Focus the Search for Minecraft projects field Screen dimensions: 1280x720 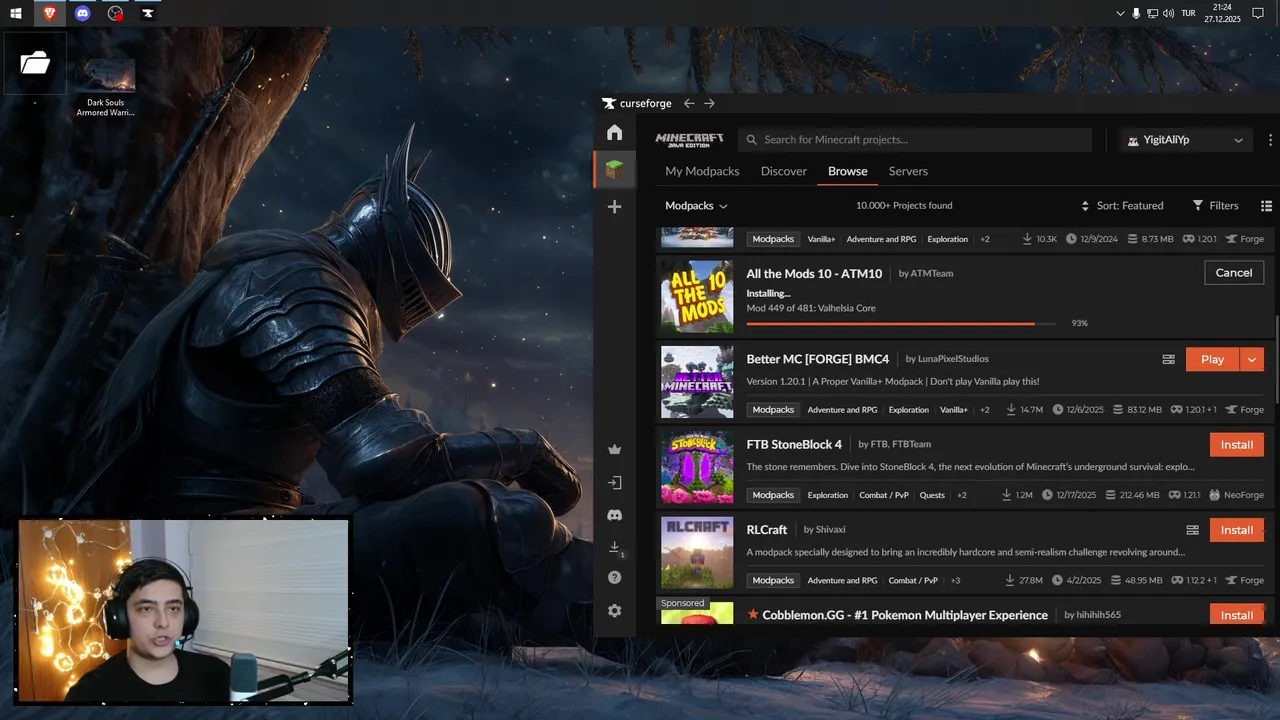915,140
